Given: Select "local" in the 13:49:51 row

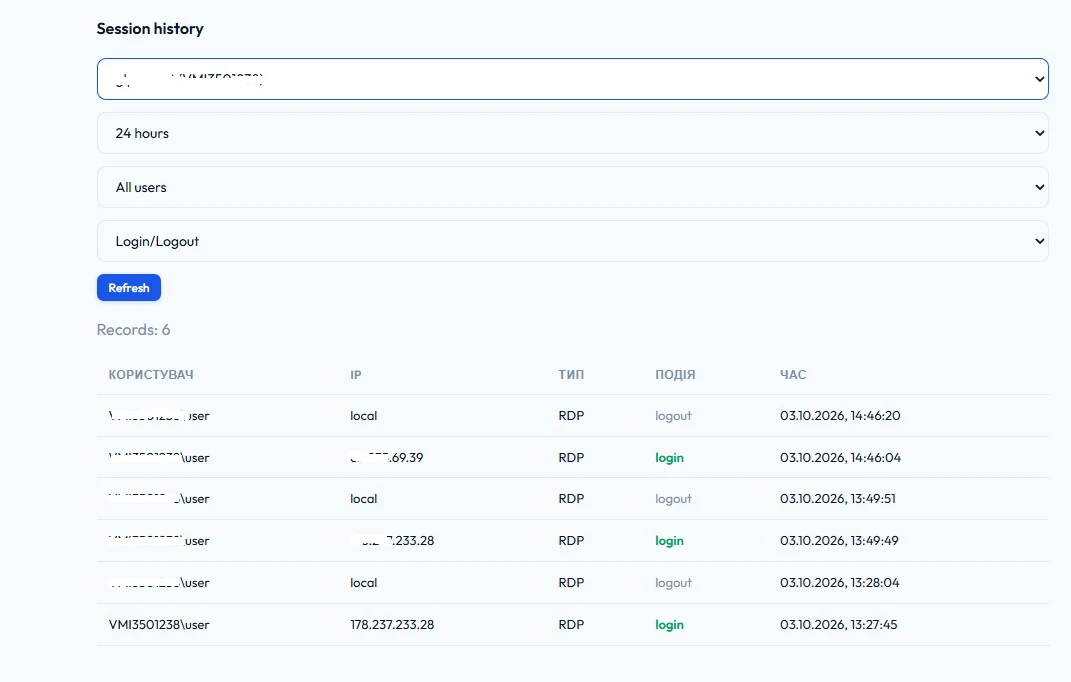Looking at the screenshot, I should pyautogui.click(x=363, y=499).
